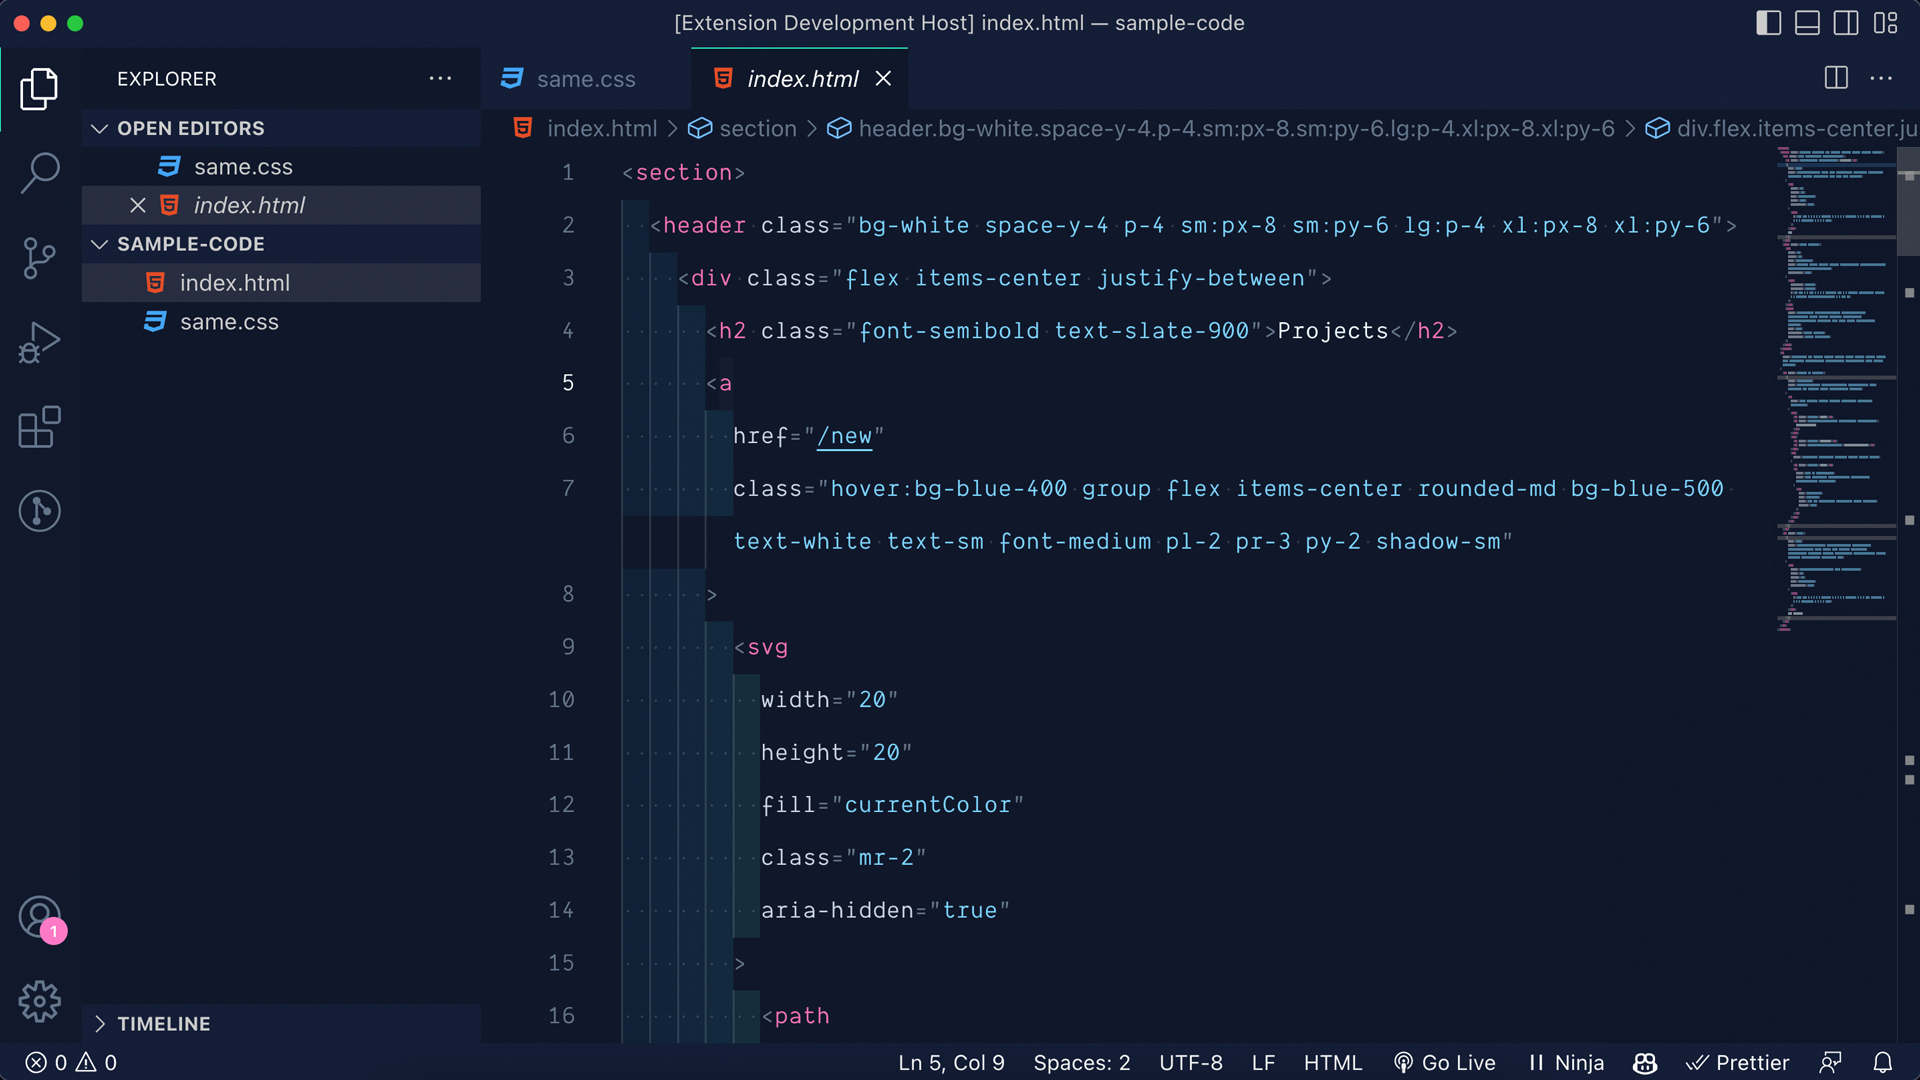Open Run and Debug view

40,342
